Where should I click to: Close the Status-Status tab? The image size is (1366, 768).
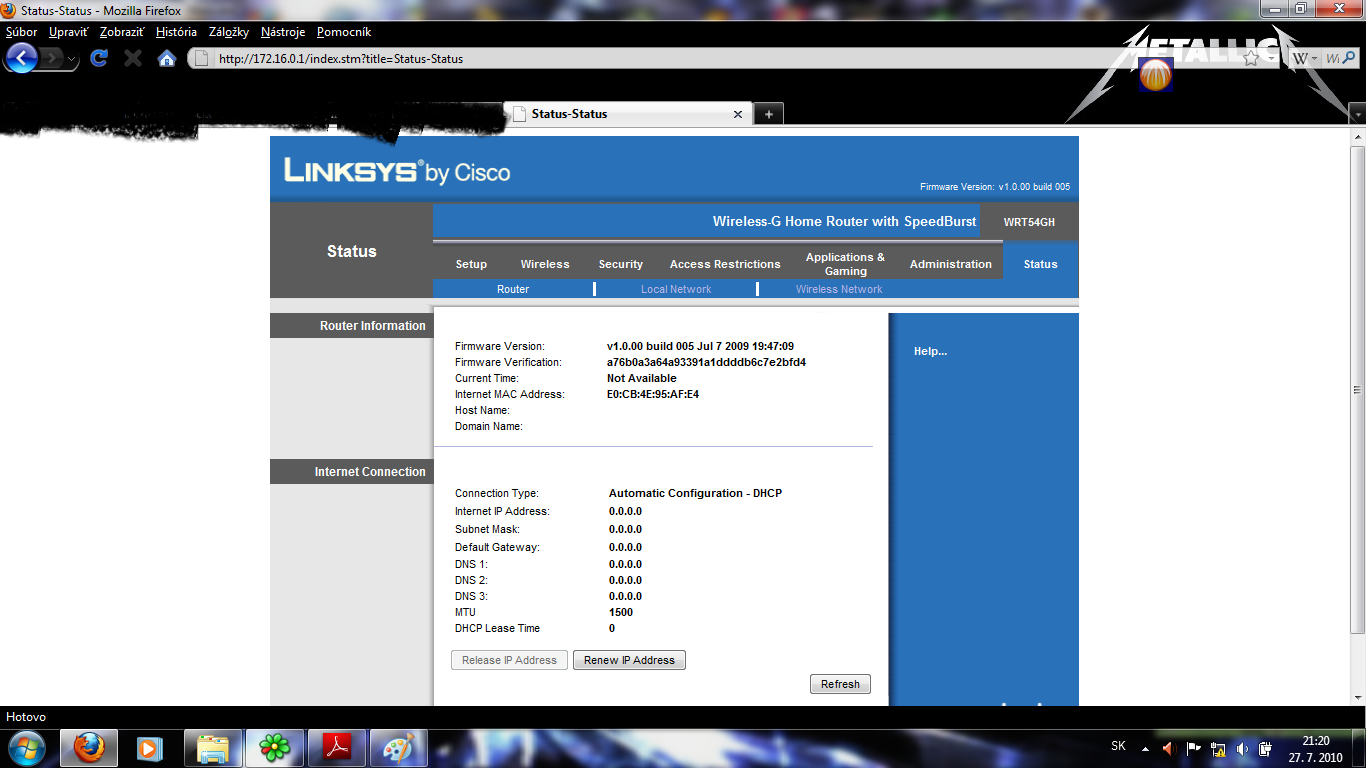tap(738, 114)
